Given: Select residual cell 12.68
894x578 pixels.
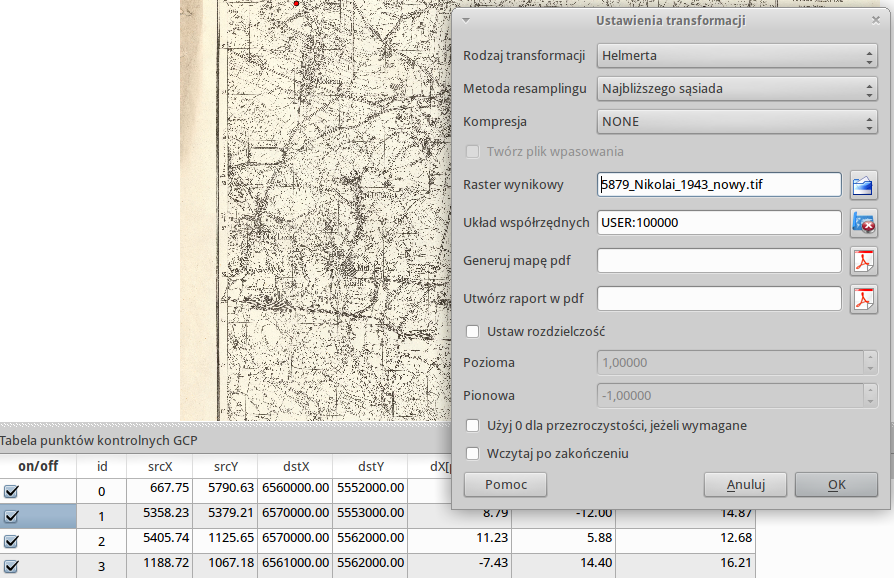Looking at the screenshot, I should 685,541.
